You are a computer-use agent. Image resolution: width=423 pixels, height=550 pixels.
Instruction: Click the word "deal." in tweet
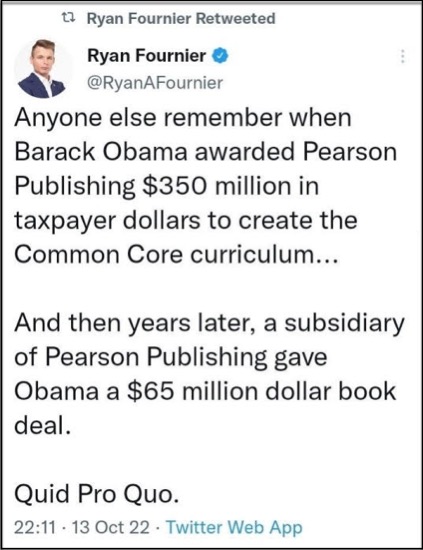[42, 425]
